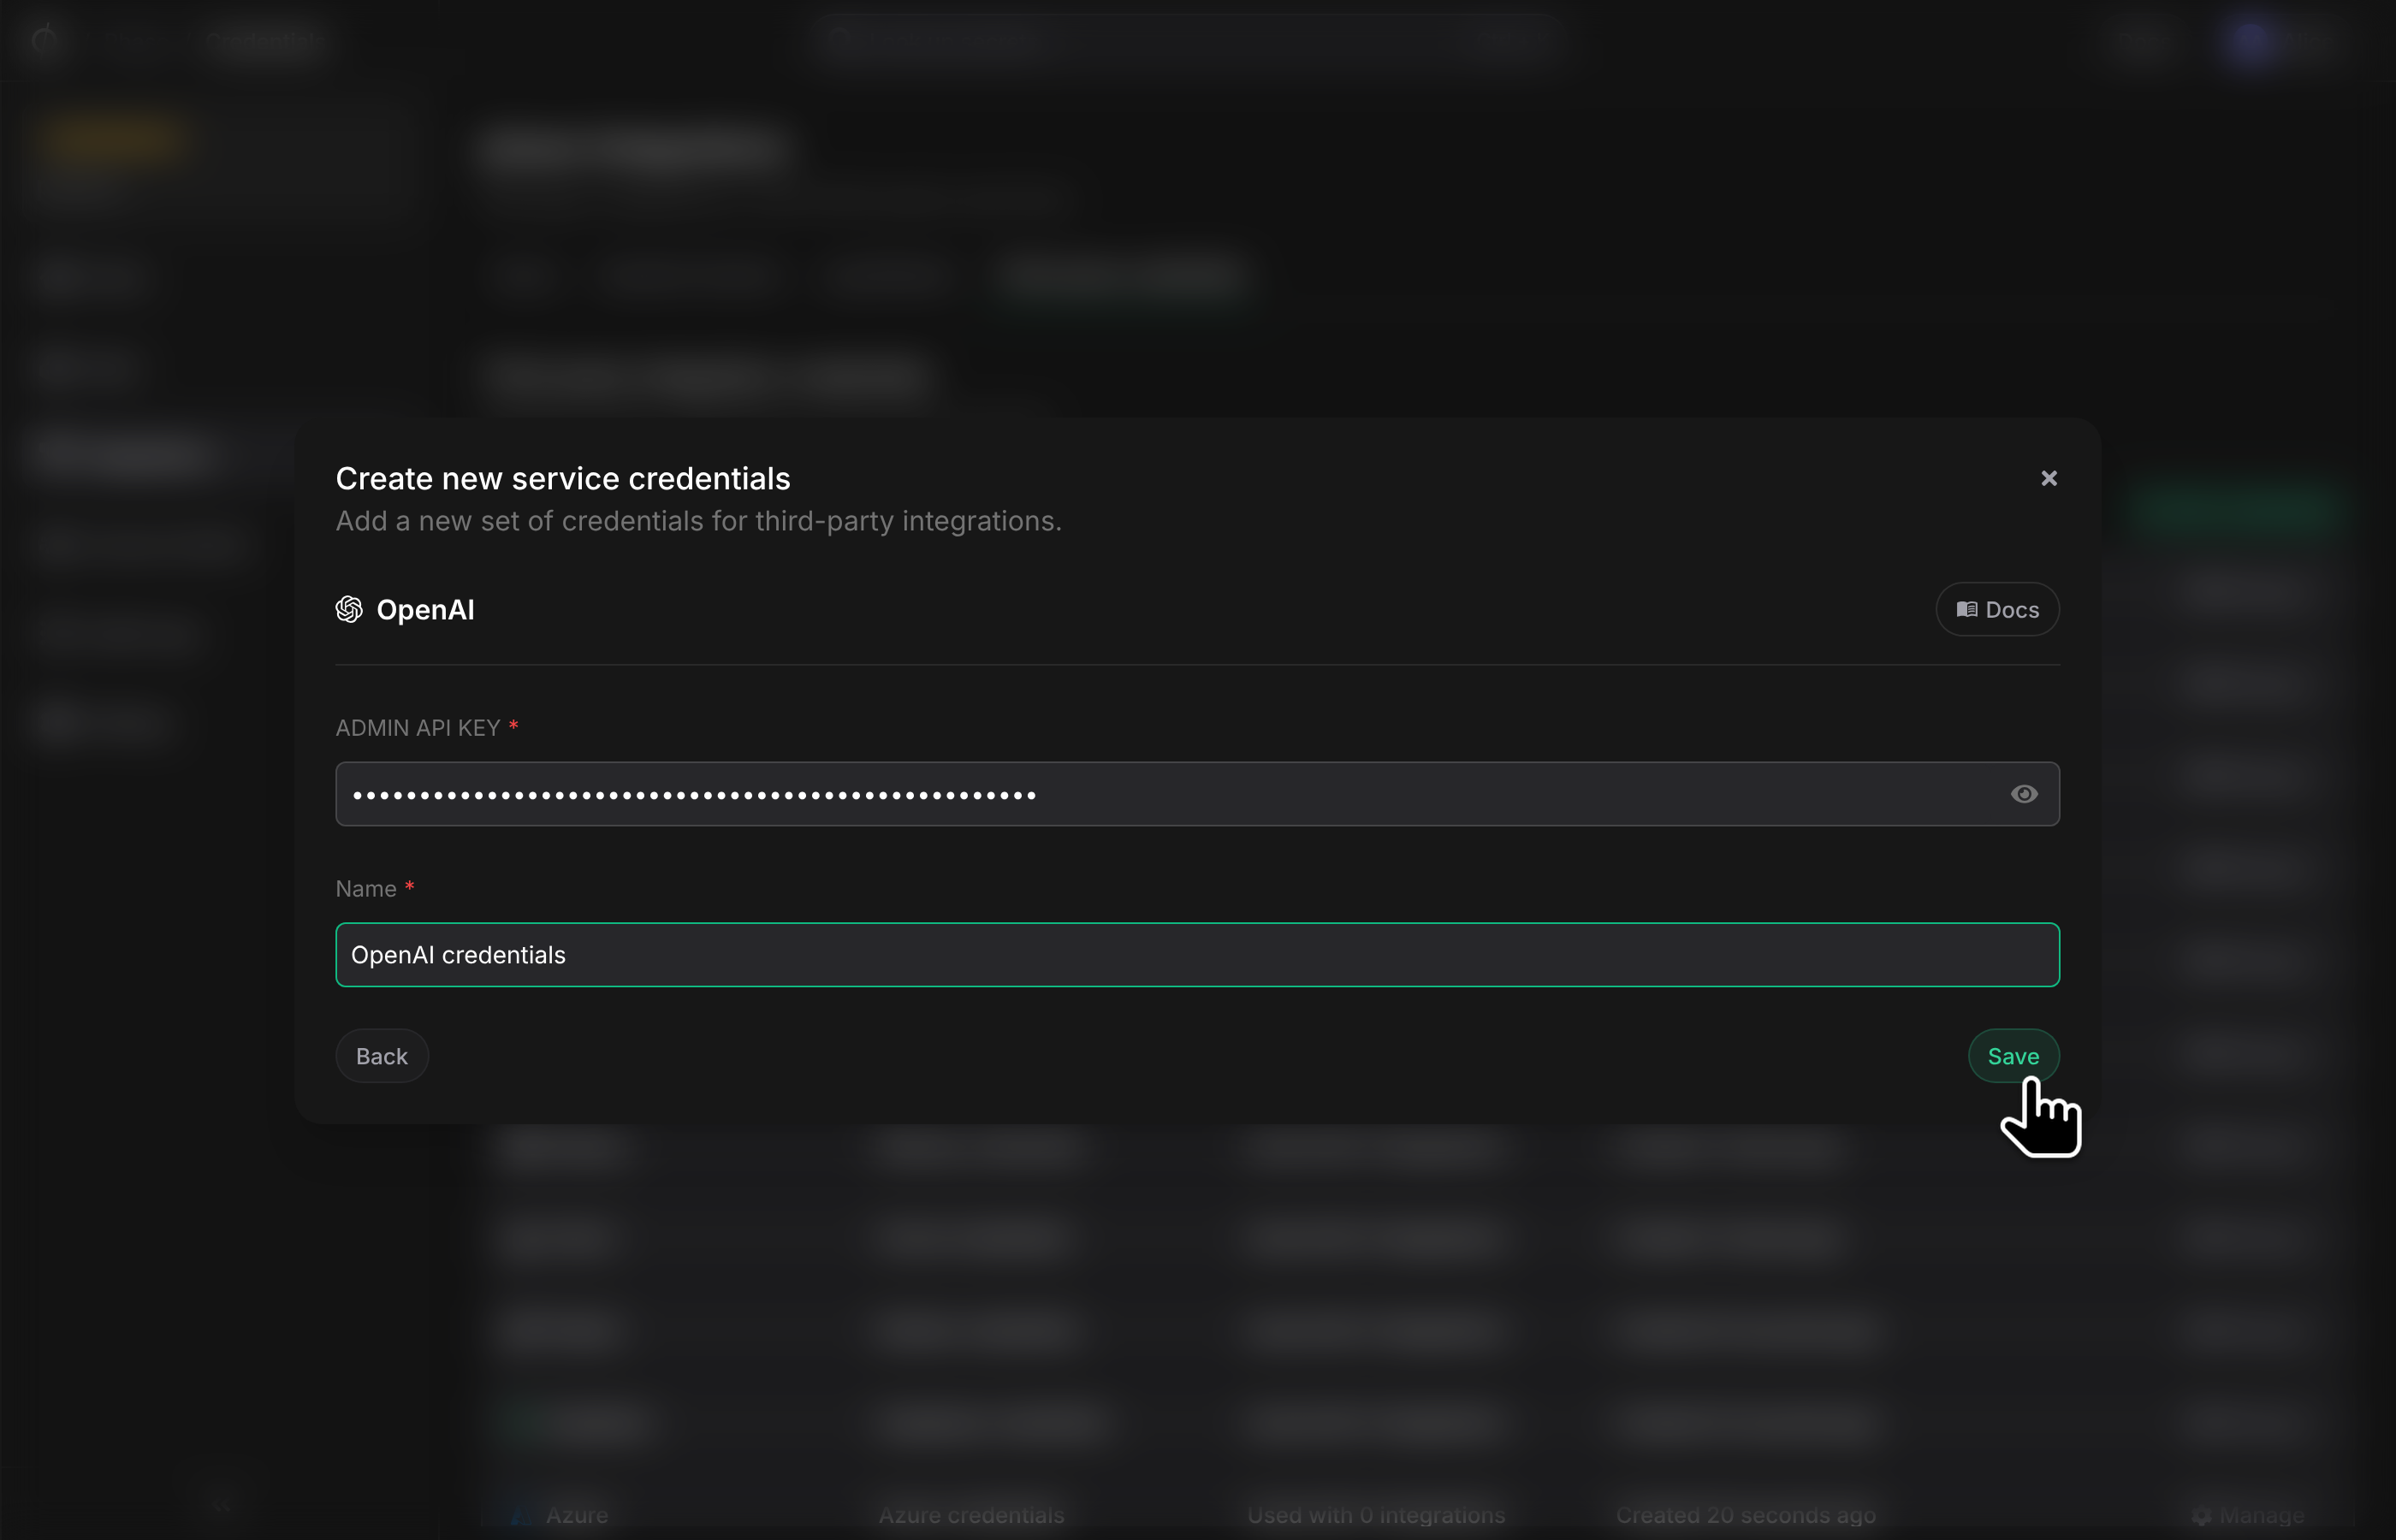Click the Azure credentials name in the list
The width and height of the screenshot is (2396, 1540).
click(971, 1515)
